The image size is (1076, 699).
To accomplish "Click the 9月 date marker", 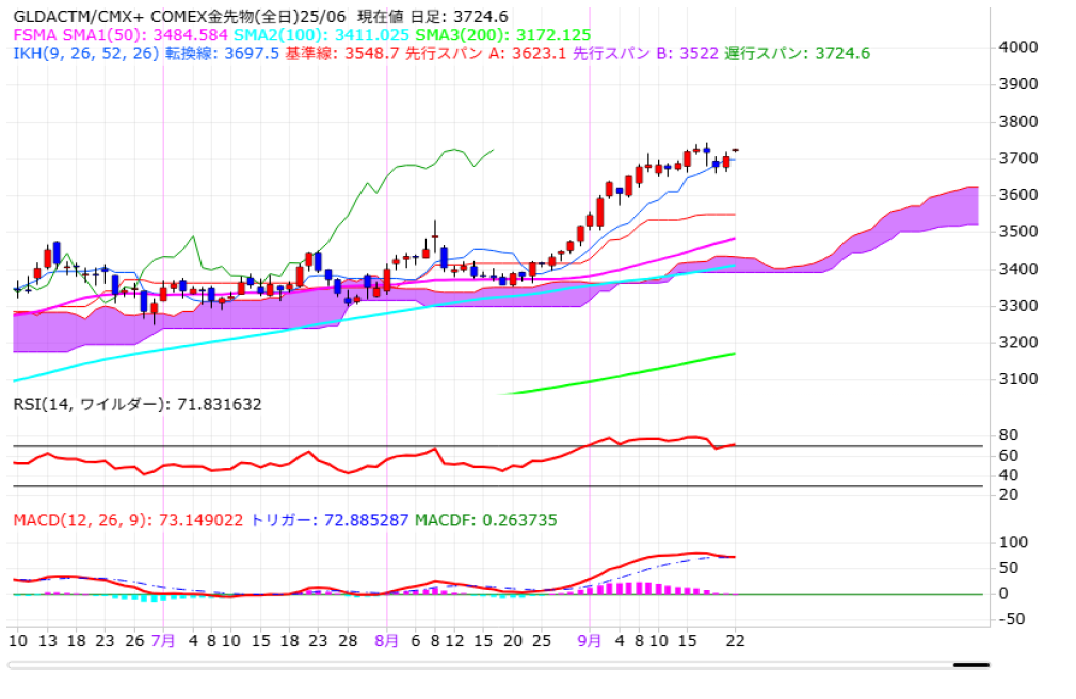I will point(590,640).
